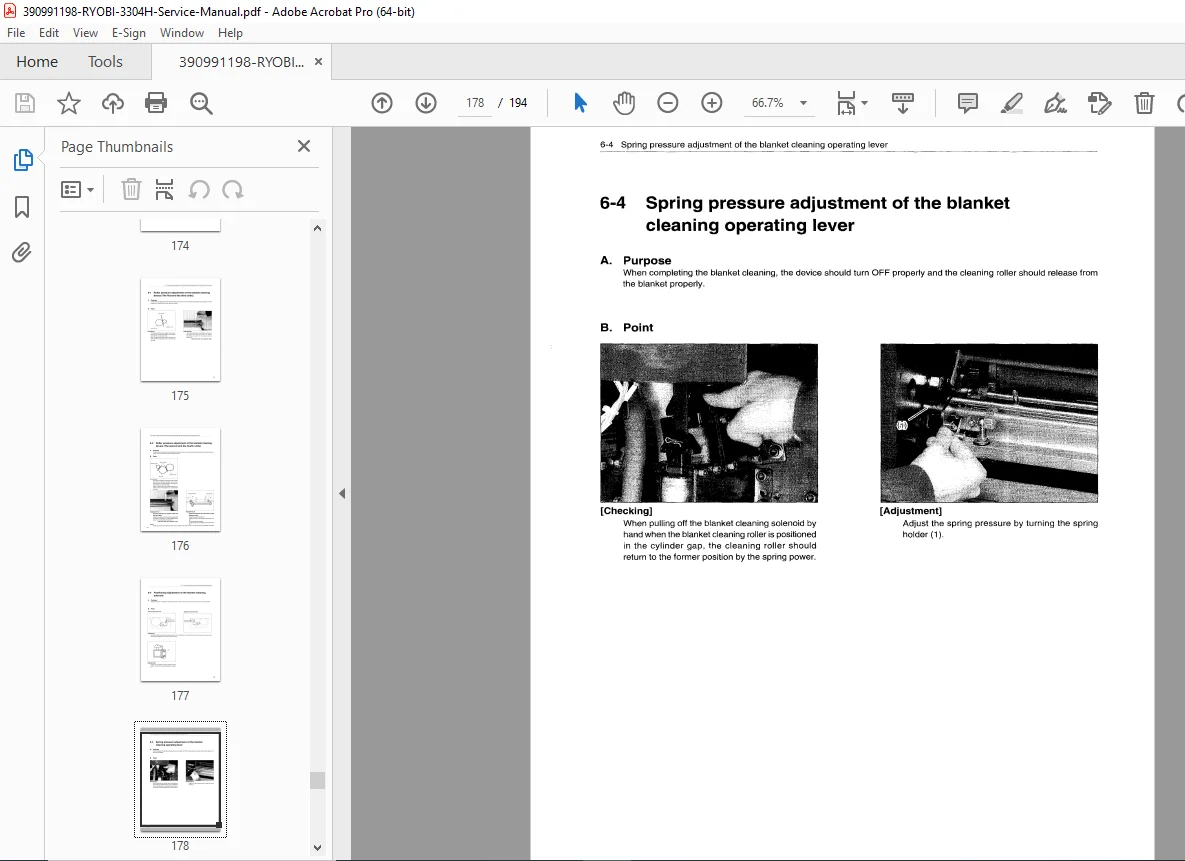Click the '[Adjustment]' caption label
1185x861 pixels.
coord(911,511)
